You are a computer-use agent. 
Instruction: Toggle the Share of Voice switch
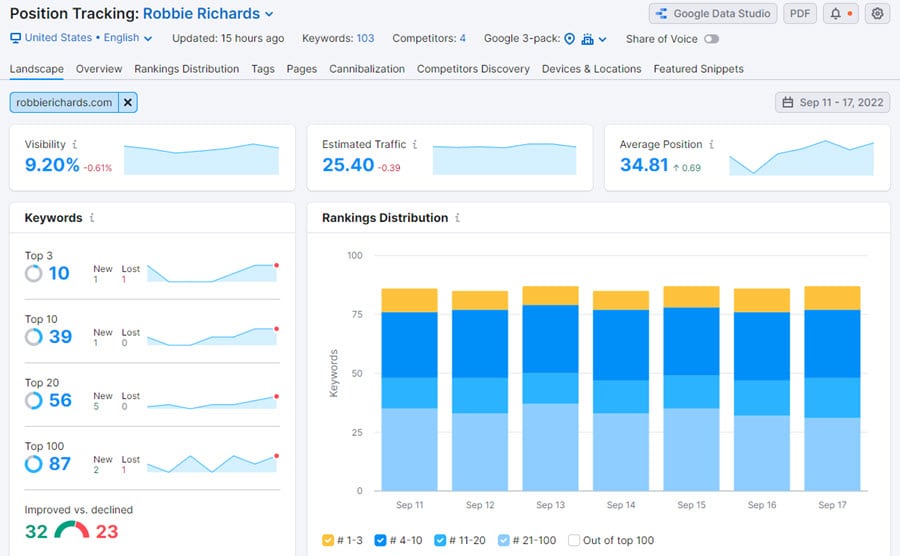click(x=711, y=39)
